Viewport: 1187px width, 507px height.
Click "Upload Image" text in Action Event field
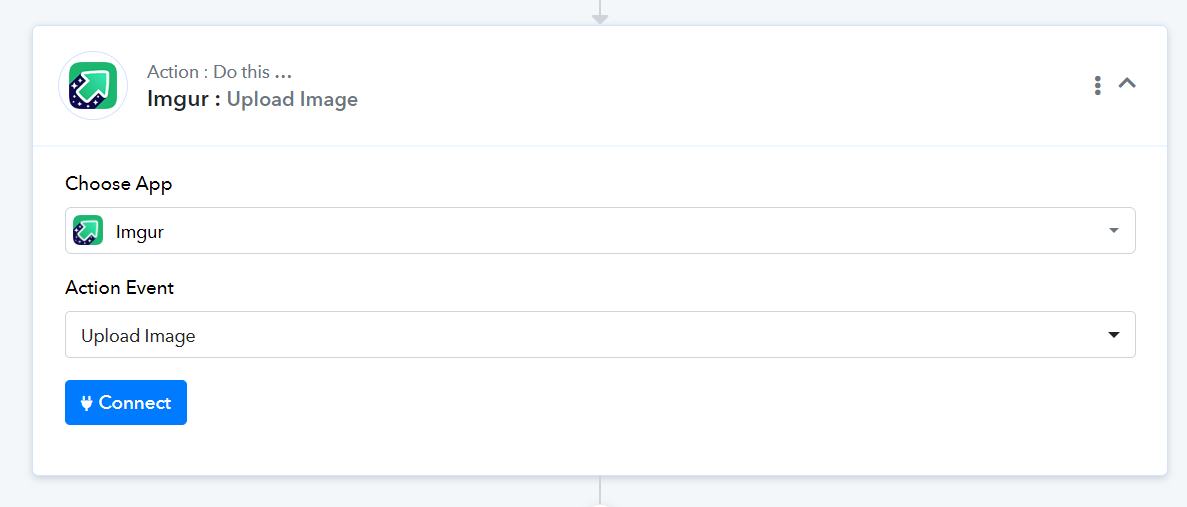(138, 336)
